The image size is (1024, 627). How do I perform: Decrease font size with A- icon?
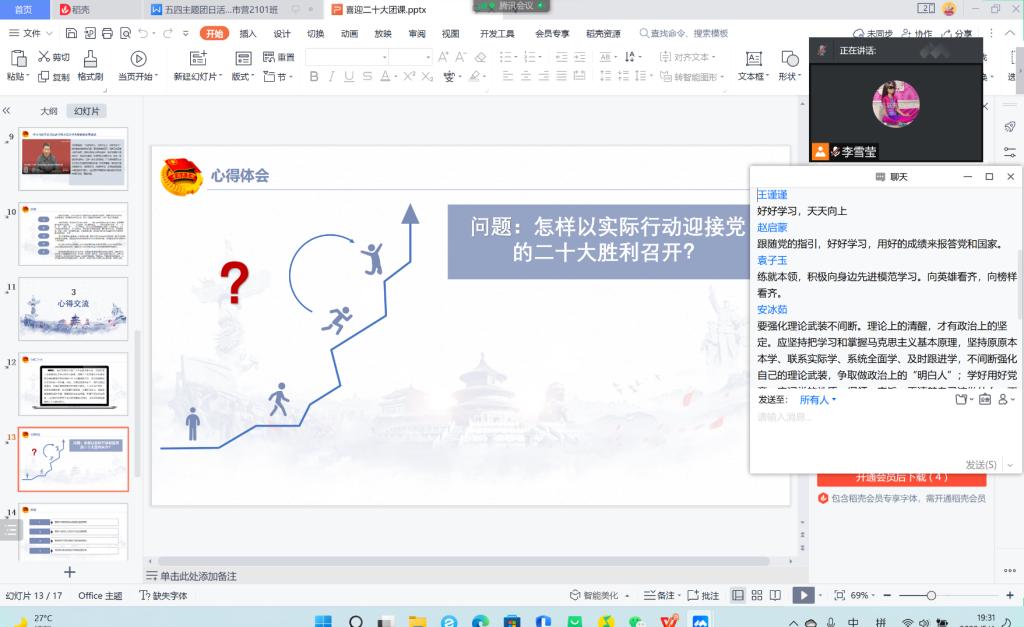(x=461, y=57)
